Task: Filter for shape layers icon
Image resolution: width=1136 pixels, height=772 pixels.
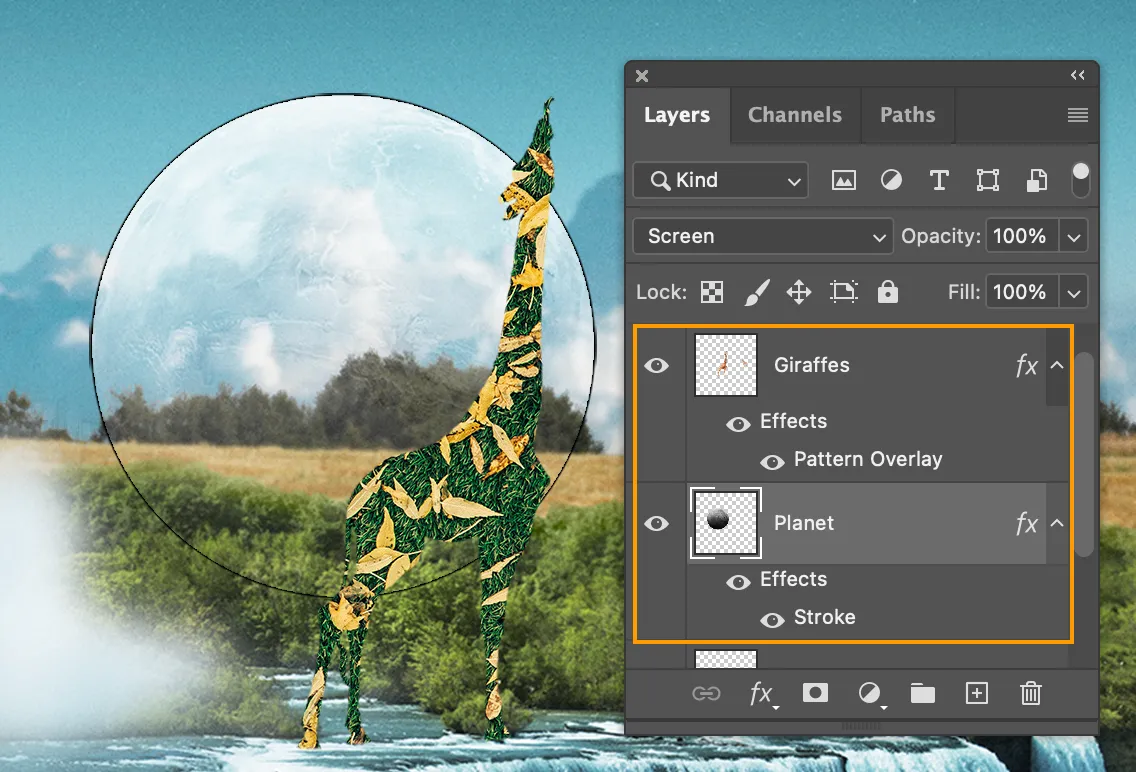Action: 987,180
